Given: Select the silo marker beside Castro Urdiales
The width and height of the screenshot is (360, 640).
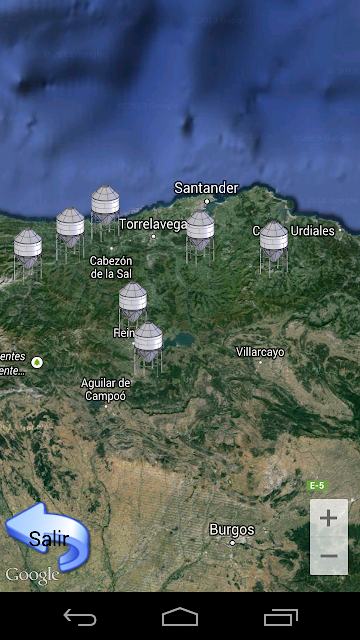Looking at the screenshot, I should pos(273,249).
